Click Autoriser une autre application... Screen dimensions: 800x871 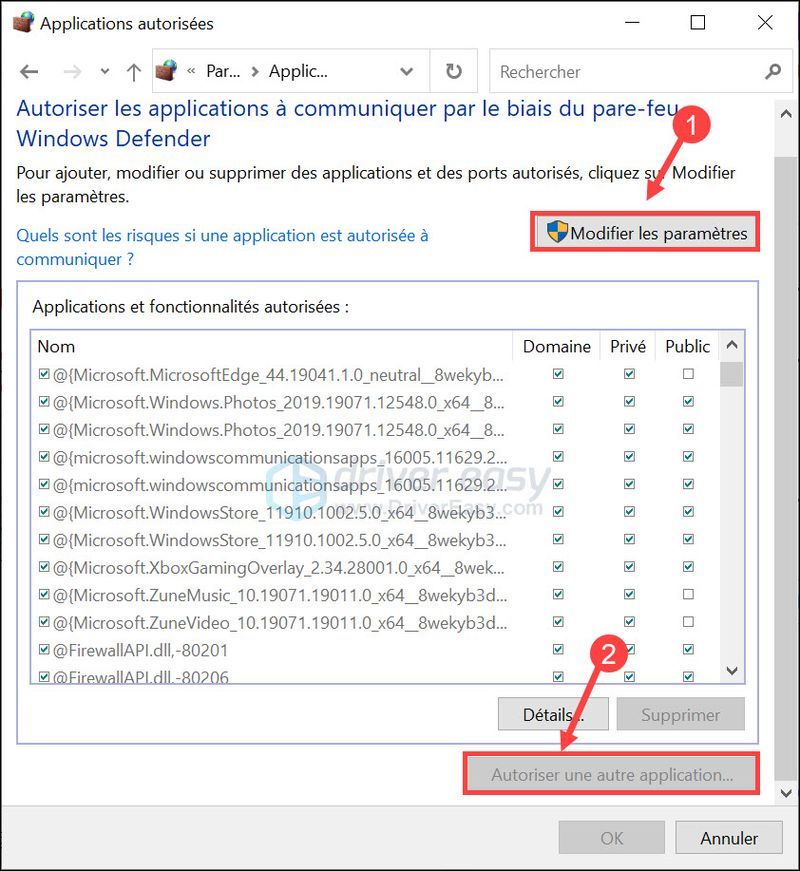coord(612,774)
